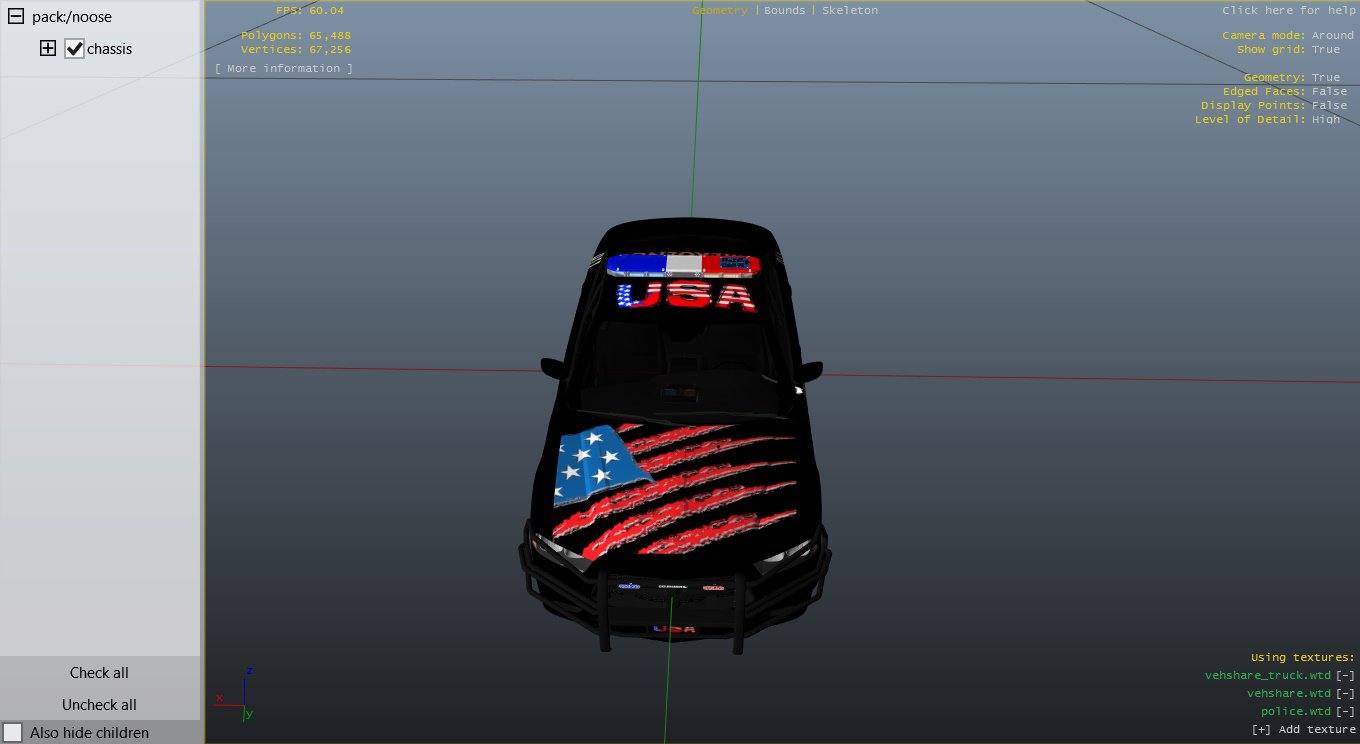This screenshot has height=744, width=1360.
Task: Remove the vehshare_truck.wtd texture with [-]
Action: 1345,676
